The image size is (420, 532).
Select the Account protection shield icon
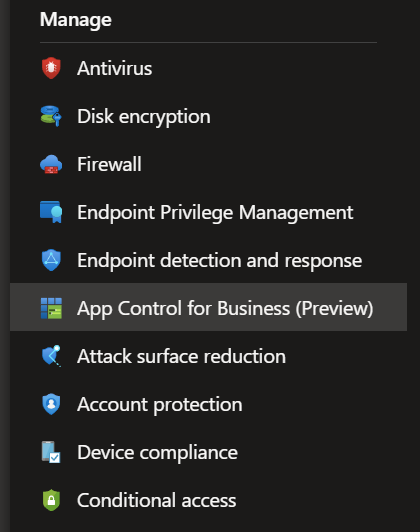51,404
